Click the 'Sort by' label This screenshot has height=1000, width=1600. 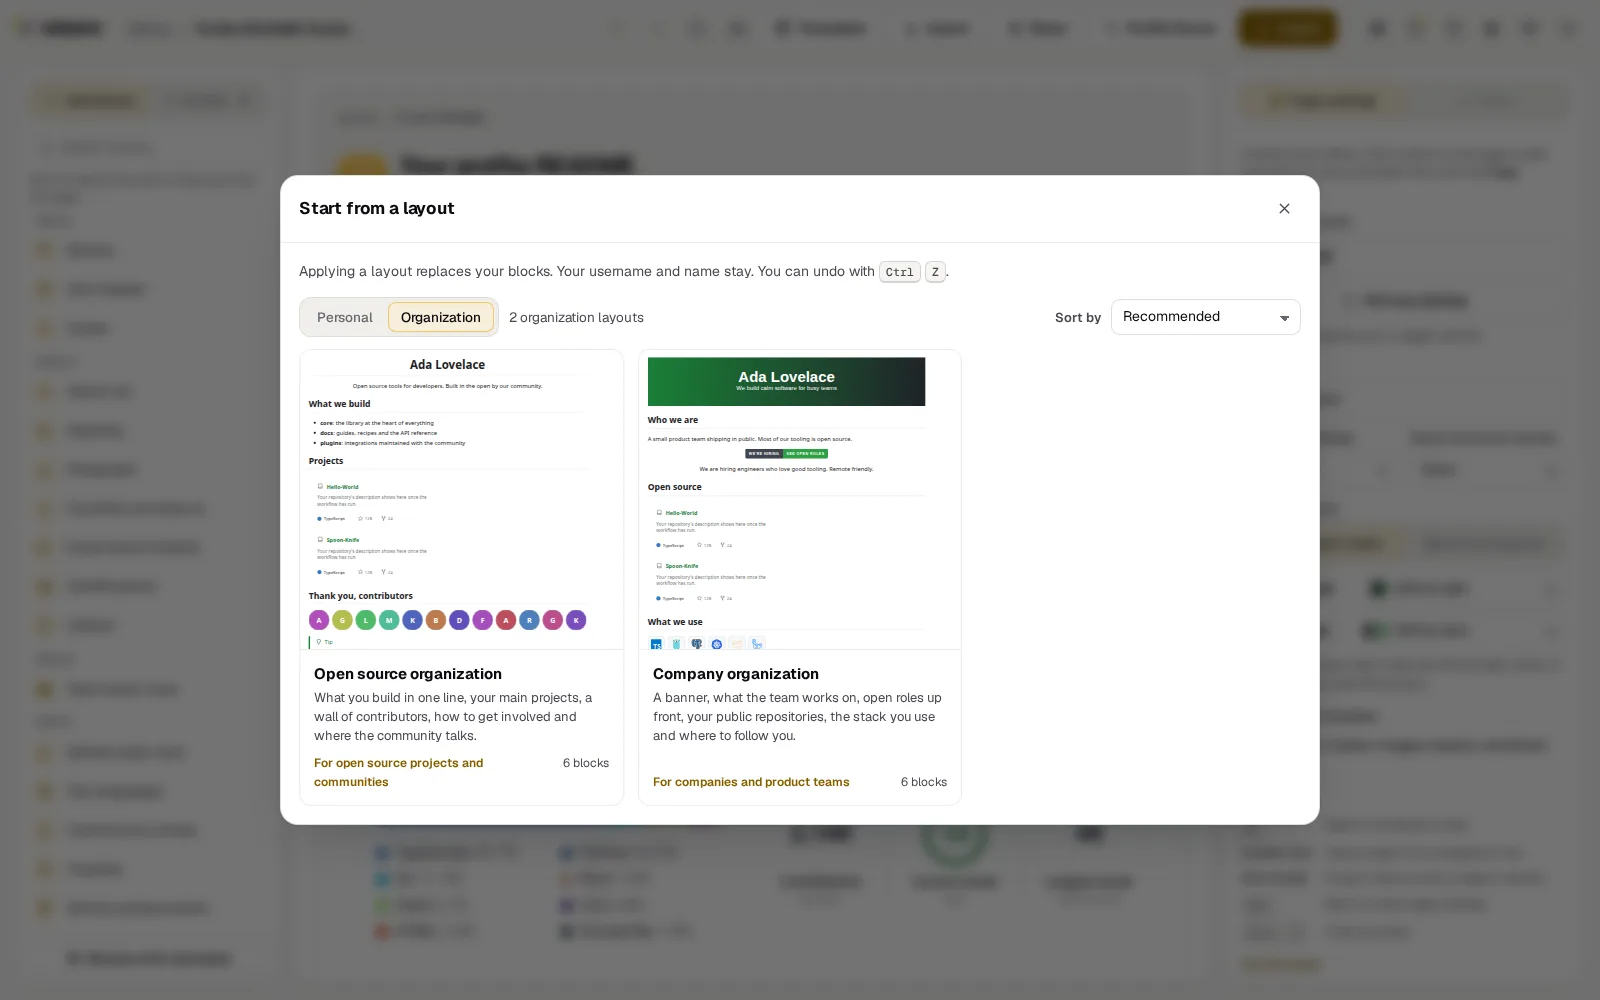tap(1078, 317)
